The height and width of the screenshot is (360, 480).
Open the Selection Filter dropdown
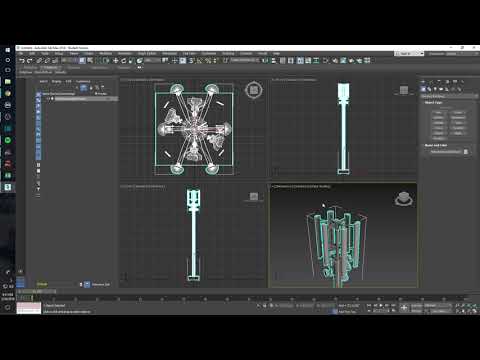pyautogui.click(x=69, y=61)
